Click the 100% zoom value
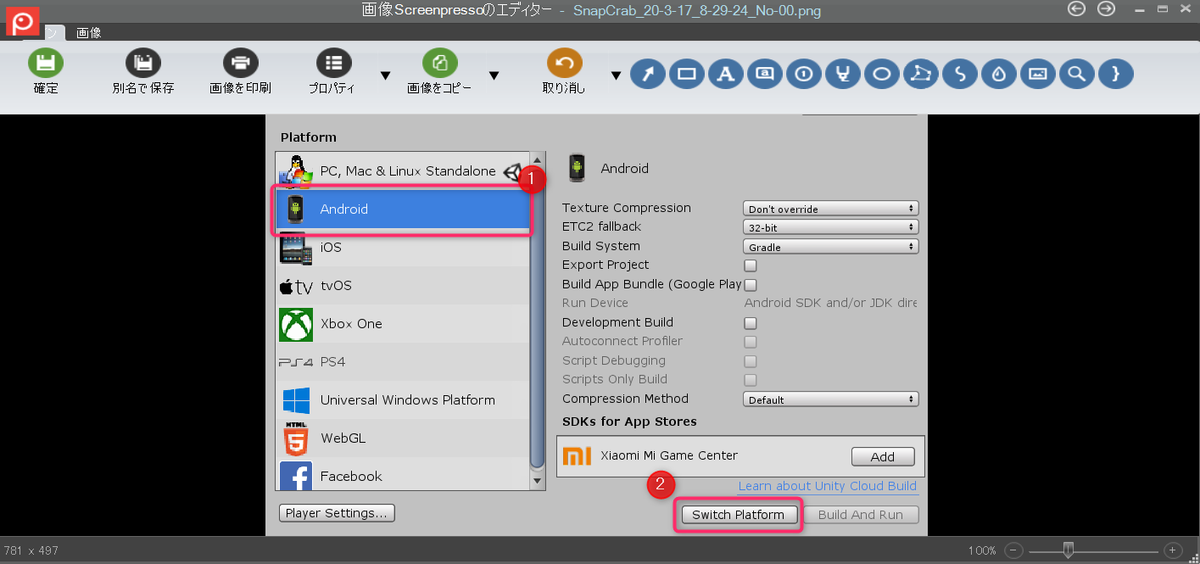Image resolution: width=1200 pixels, height=564 pixels. click(982, 551)
